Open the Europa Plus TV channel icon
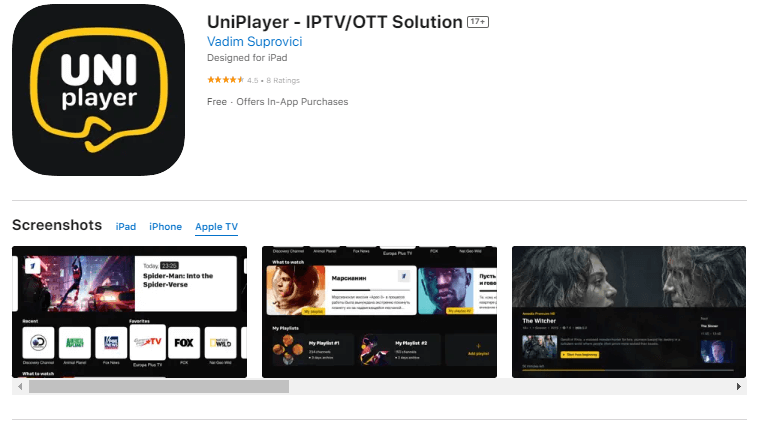Viewport: 767px width, 434px height. tap(148, 342)
